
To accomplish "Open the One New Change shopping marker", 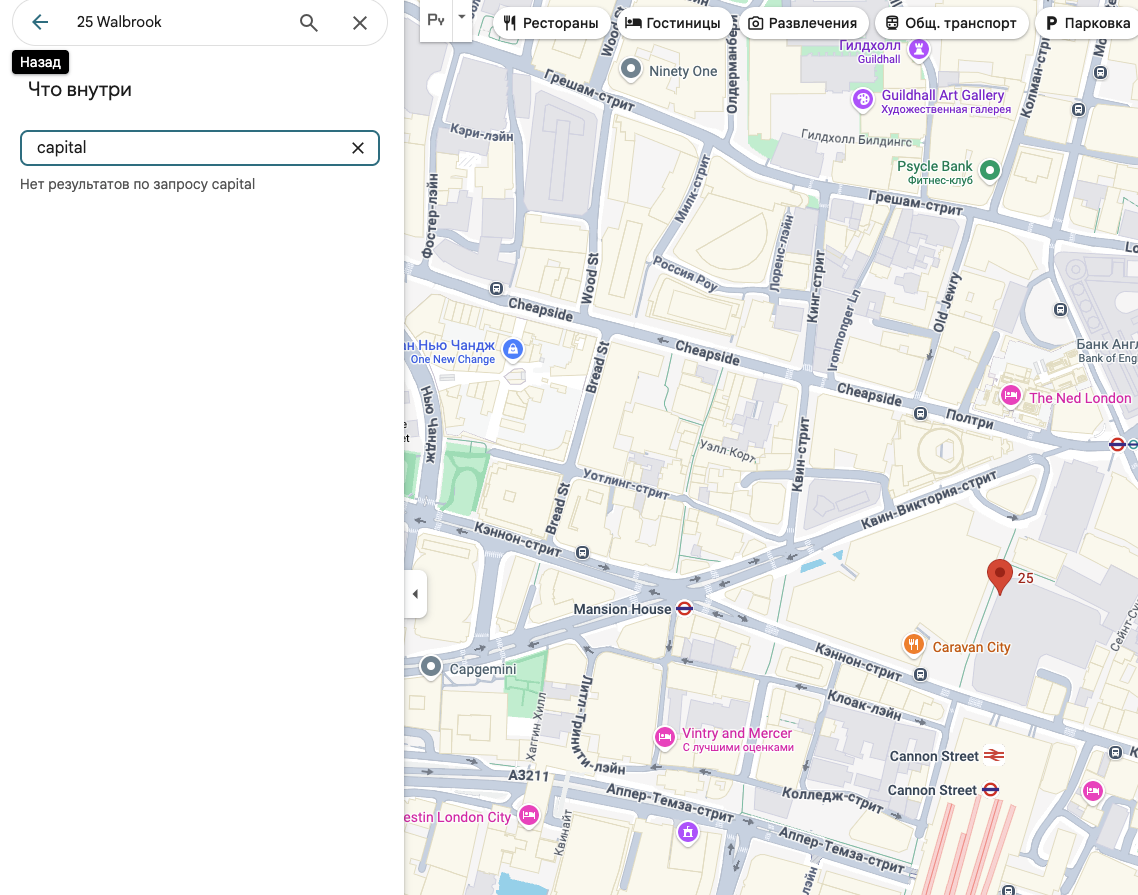I will pyautogui.click(x=513, y=349).
